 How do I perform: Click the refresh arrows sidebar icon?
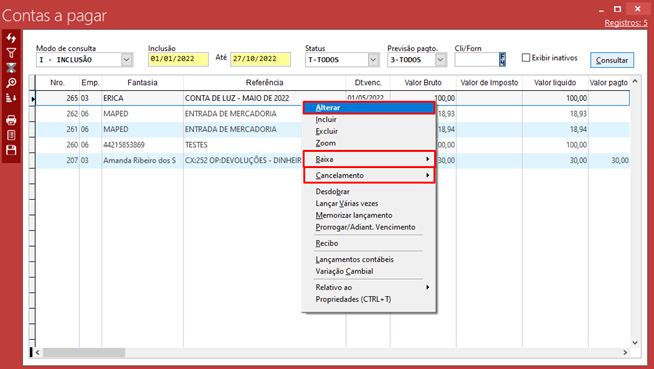click(x=11, y=38)
